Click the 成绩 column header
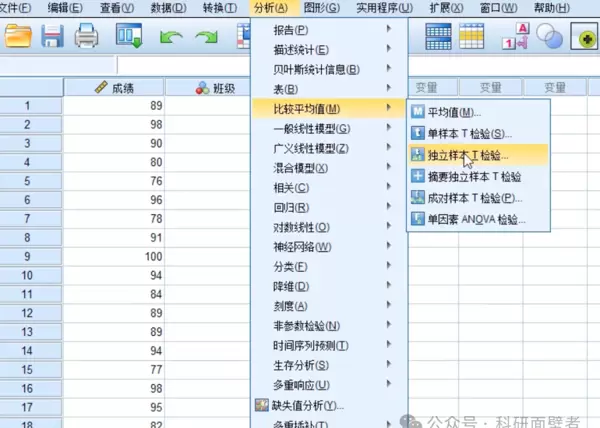 (113, 88)
